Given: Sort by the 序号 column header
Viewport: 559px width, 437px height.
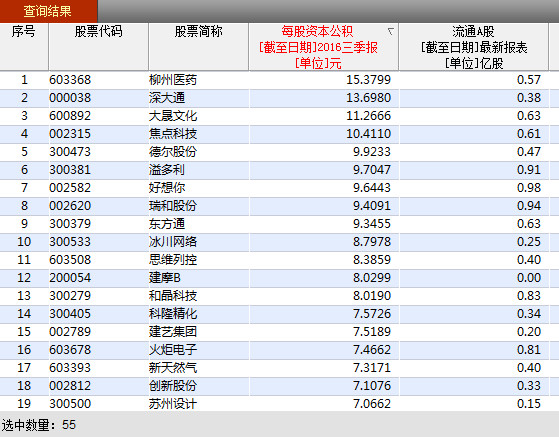Looking at the screenshot, I should pyautogui.click(x=24, y=47).
